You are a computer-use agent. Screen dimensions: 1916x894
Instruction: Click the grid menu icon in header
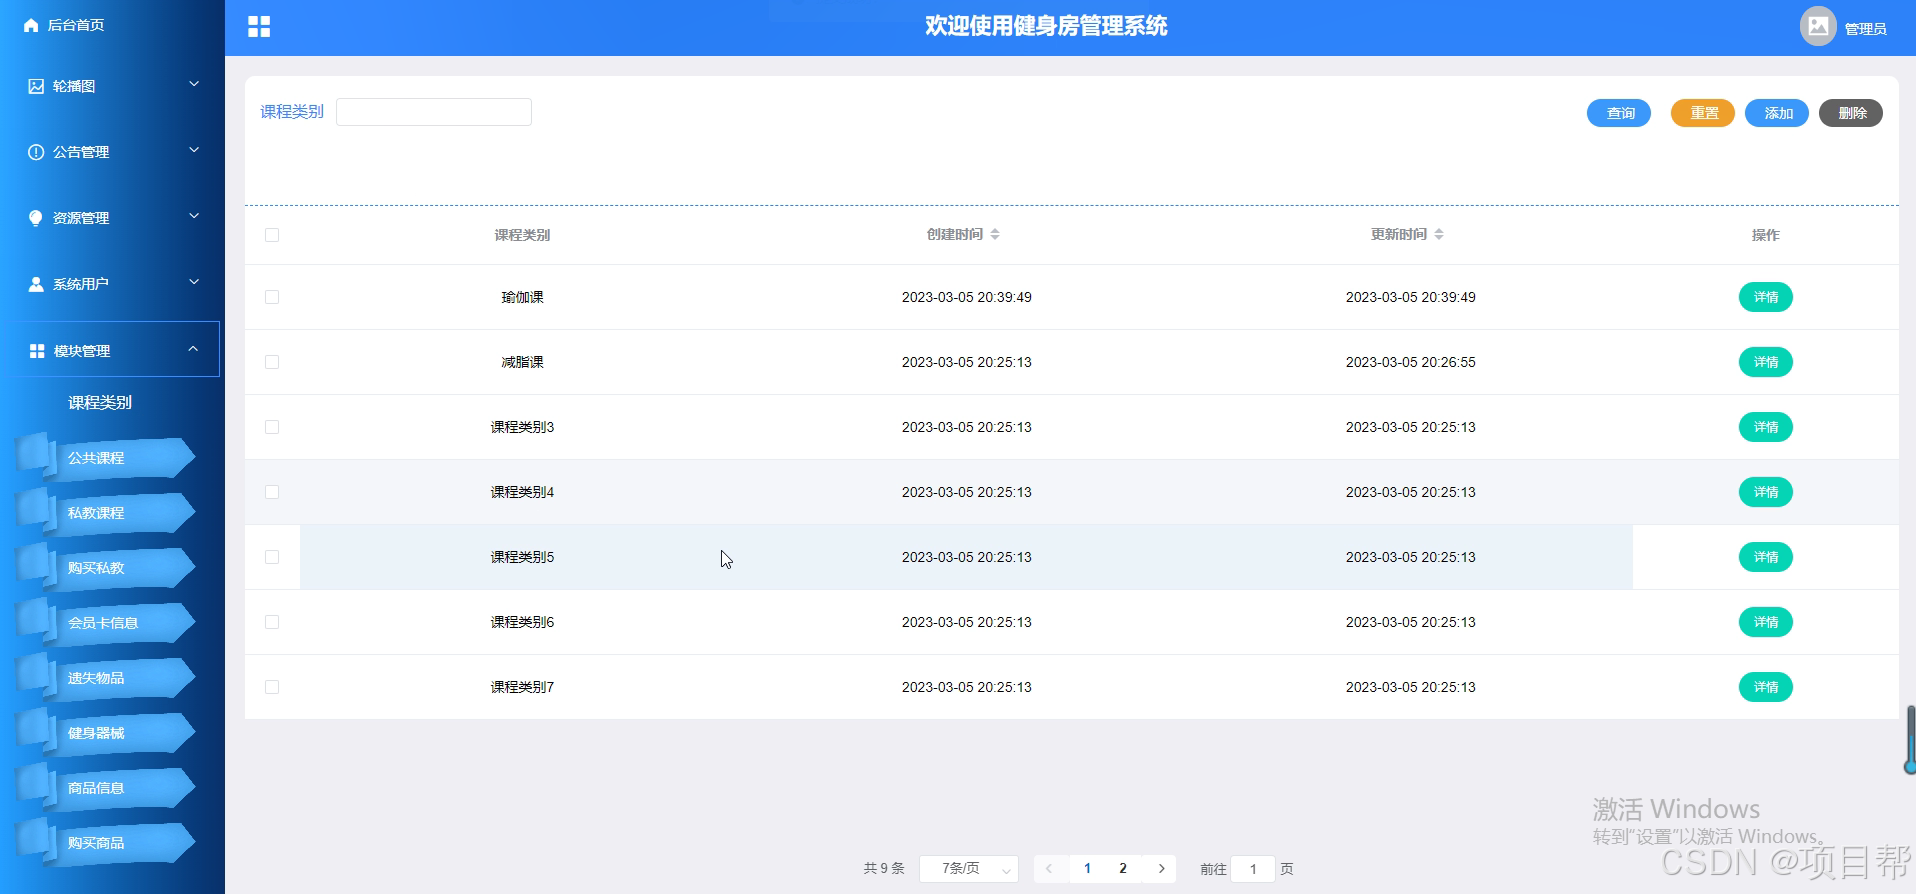[259, 26]
